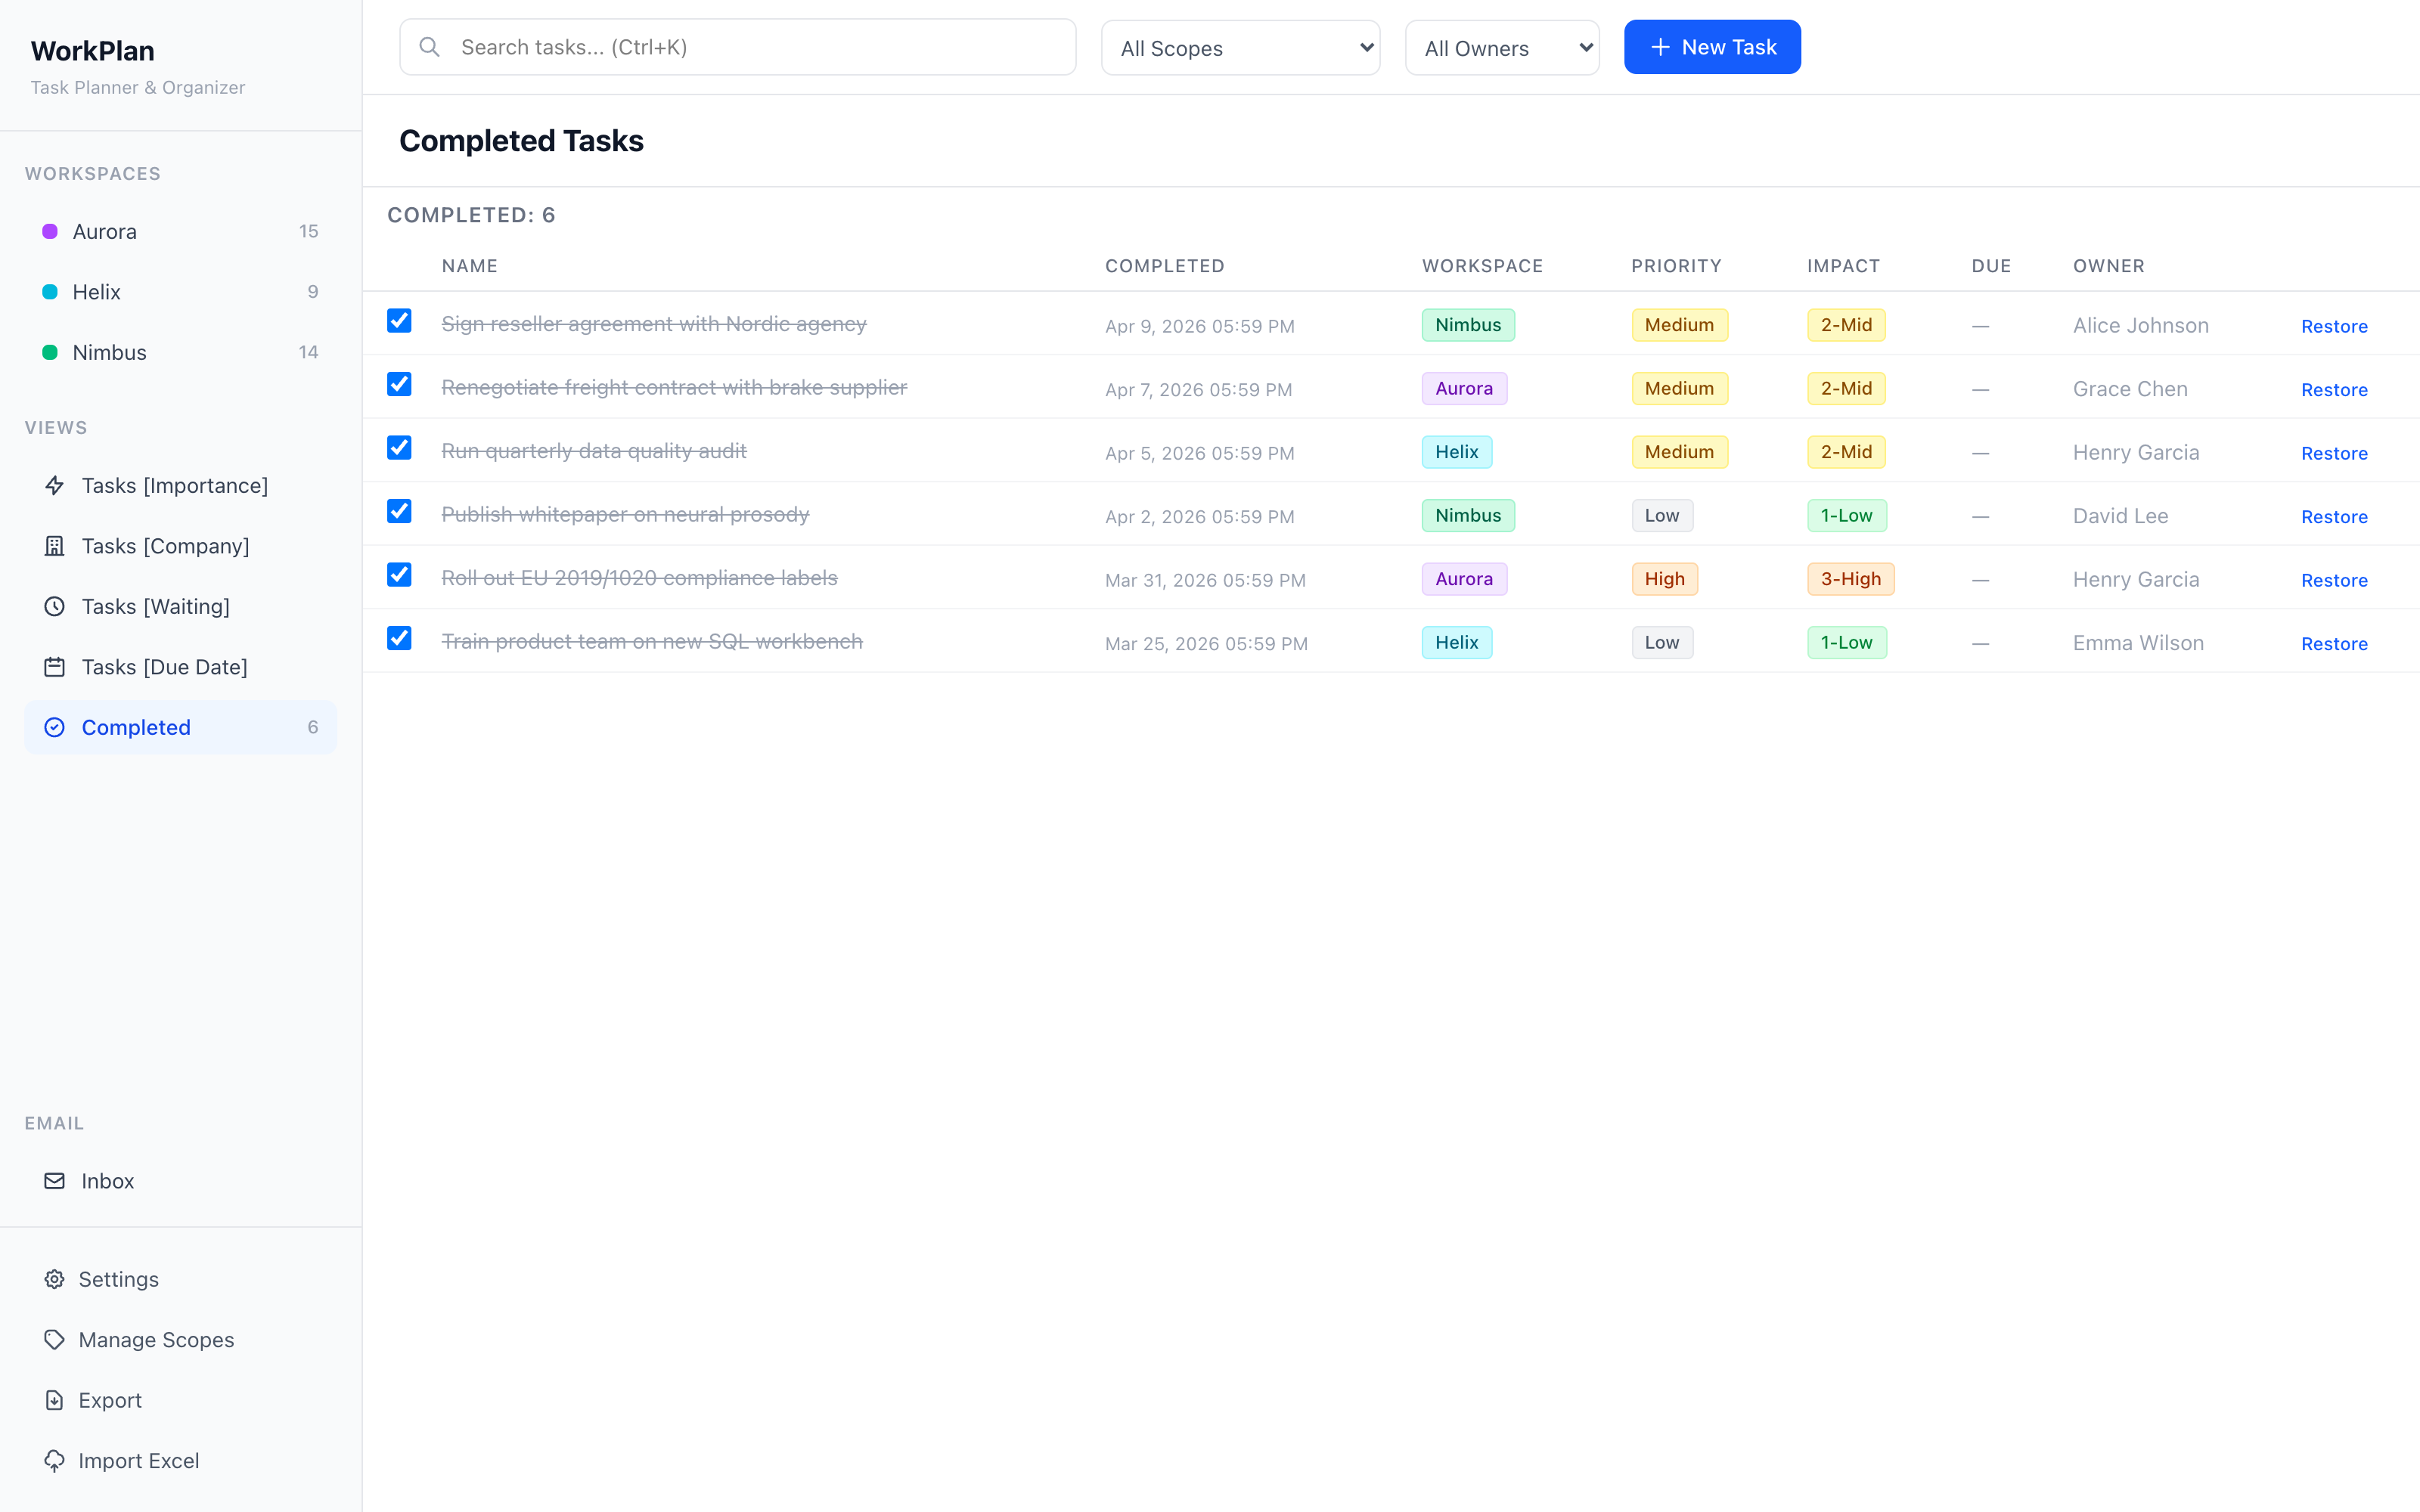Click the Nimbus badge on Publish whitepaper row
The image size is (2420, 1512).
(x=1468, y=516)
